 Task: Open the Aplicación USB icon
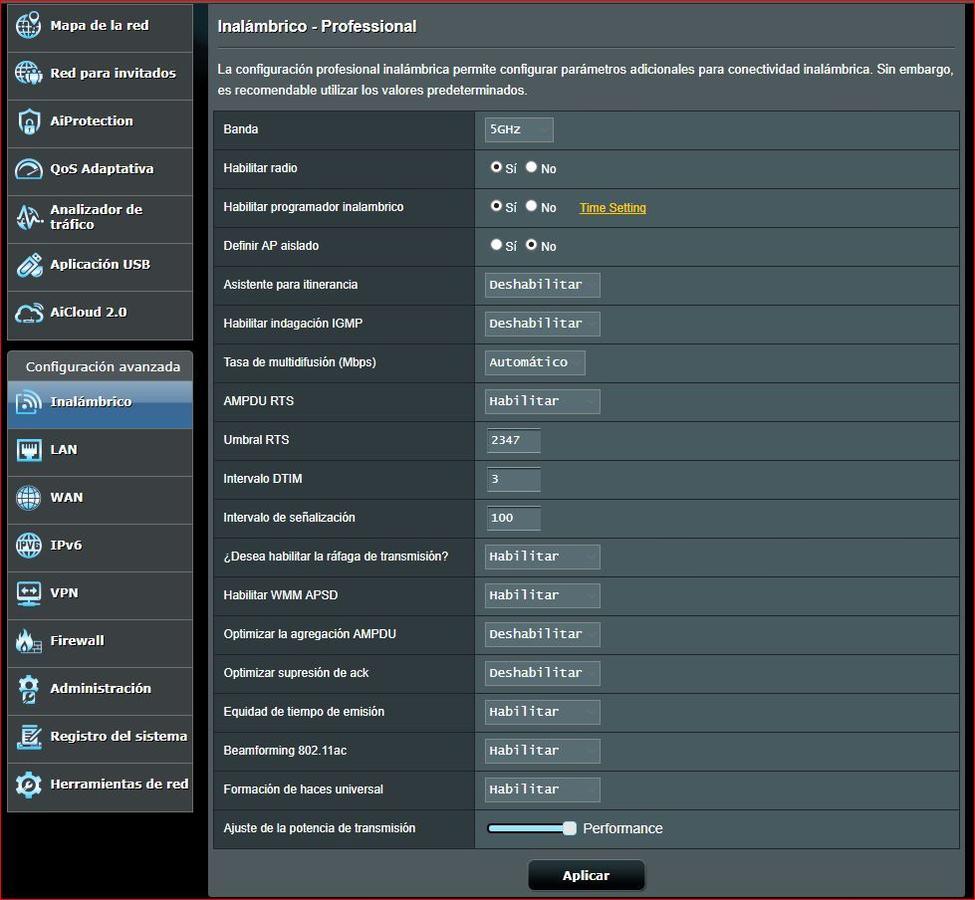click(x=29, y=265)
